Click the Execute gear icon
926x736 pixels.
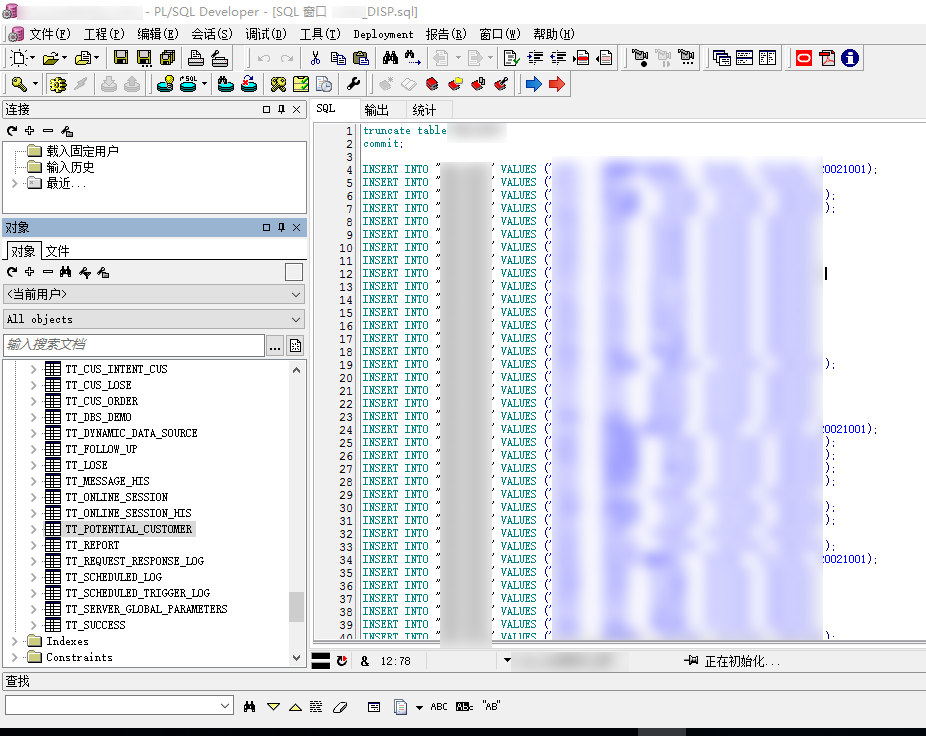tap(57, 84)
